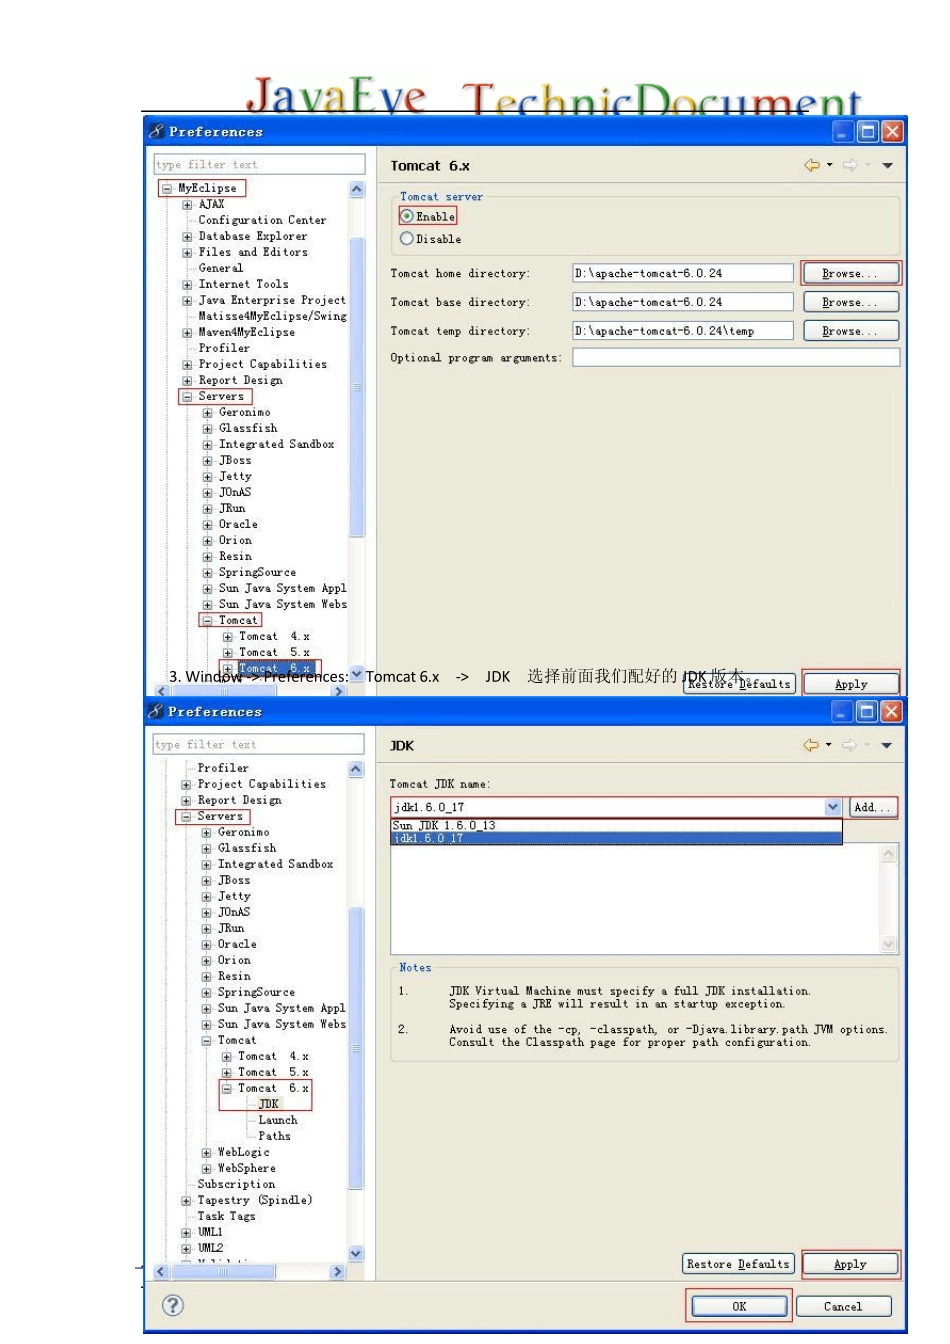The width and height of the screenshot is (950, 1344).
Task: Select Subscription in lower tree
Action: [236, 1184]
